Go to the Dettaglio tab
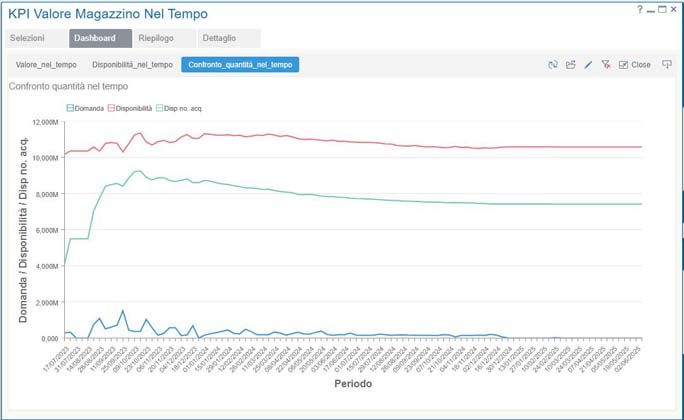 coord(219,38)
